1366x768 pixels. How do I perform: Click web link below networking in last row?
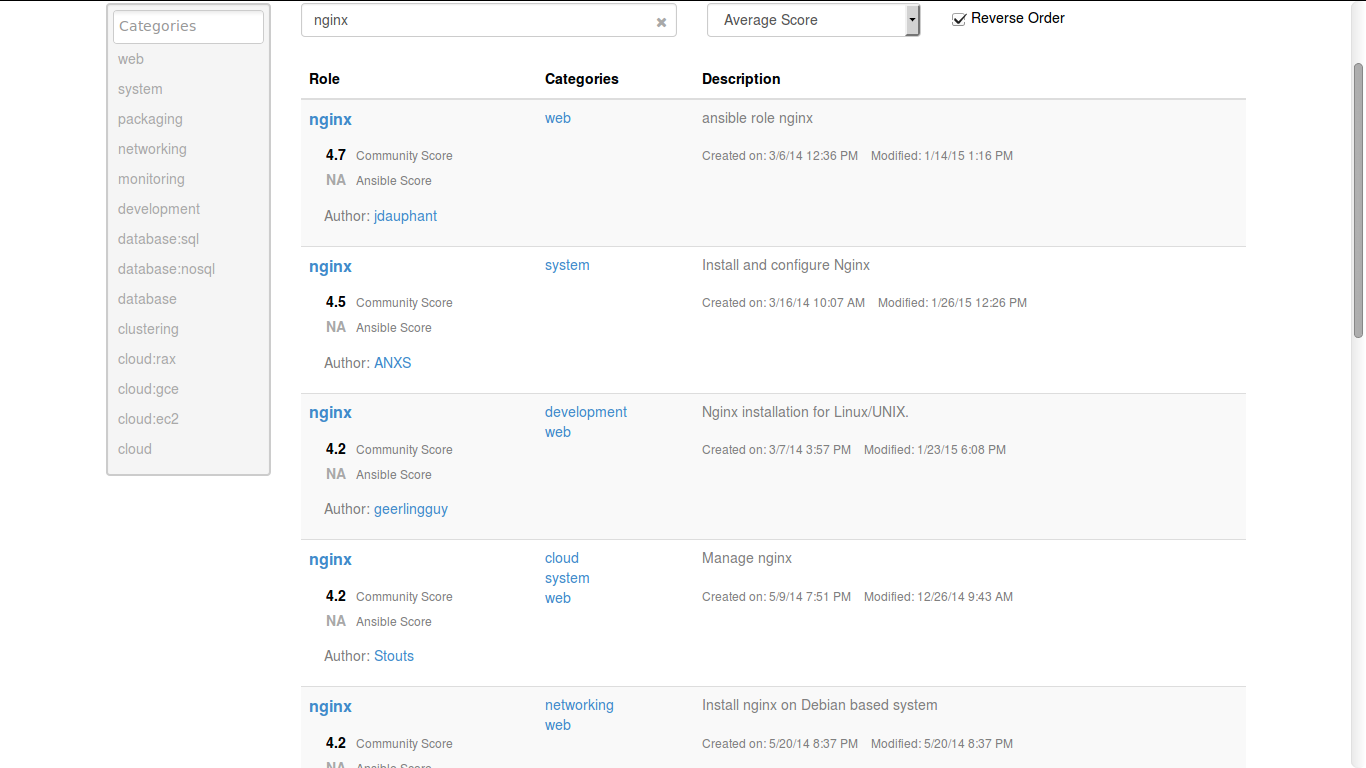point(558,725)
